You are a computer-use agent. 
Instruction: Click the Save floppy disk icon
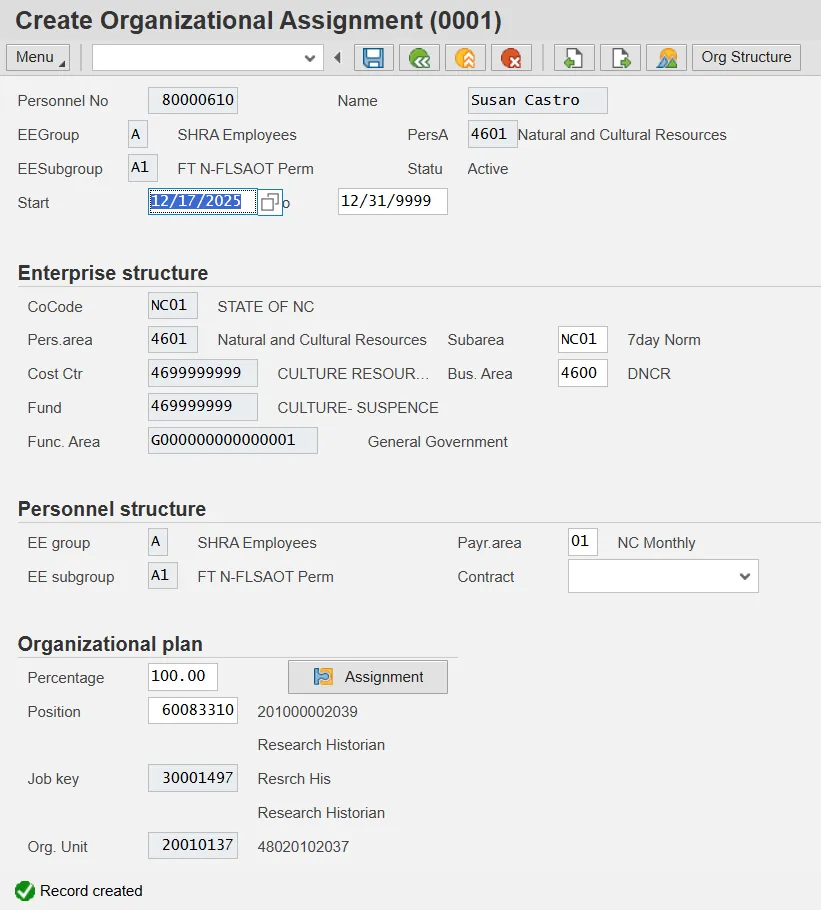point(373,58)
